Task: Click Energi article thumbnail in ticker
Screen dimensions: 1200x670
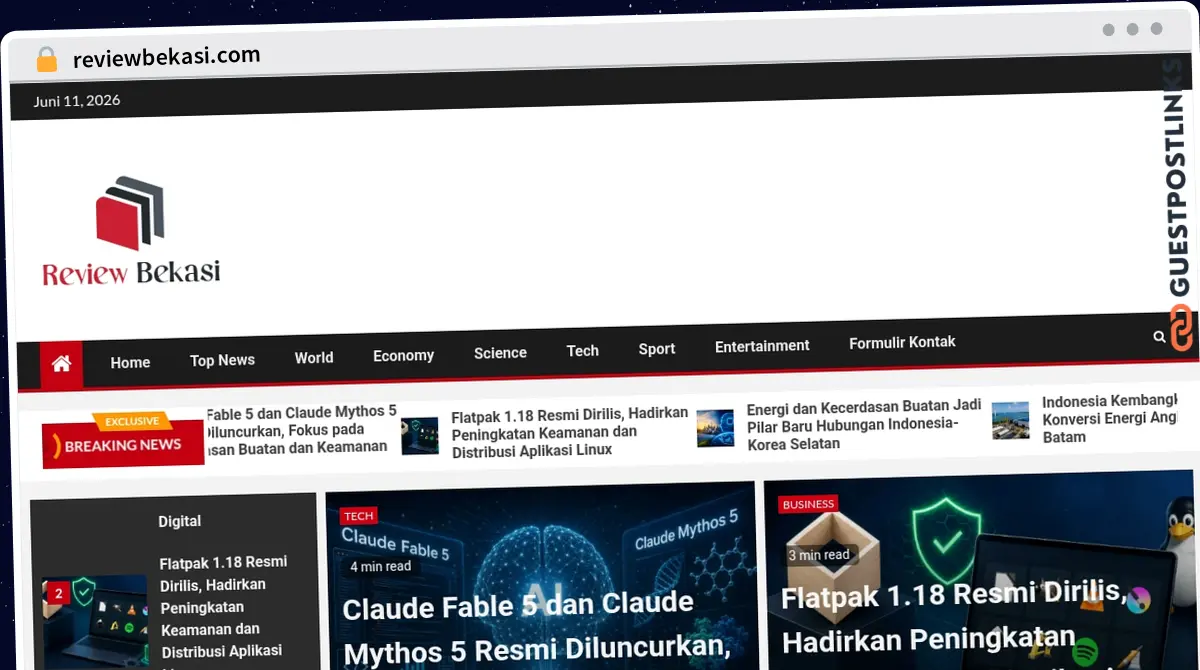Action: [x=715, y=428]
